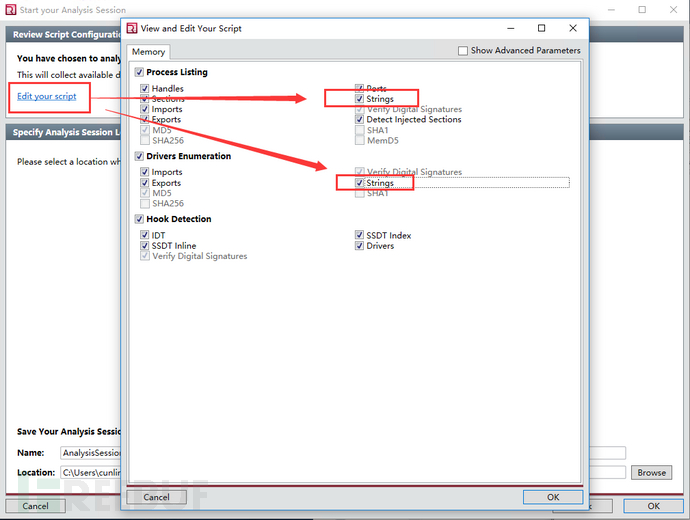The image size is (690, 520).
Task: Enable SHA1 under Process Listing
Action: point(360,130)
